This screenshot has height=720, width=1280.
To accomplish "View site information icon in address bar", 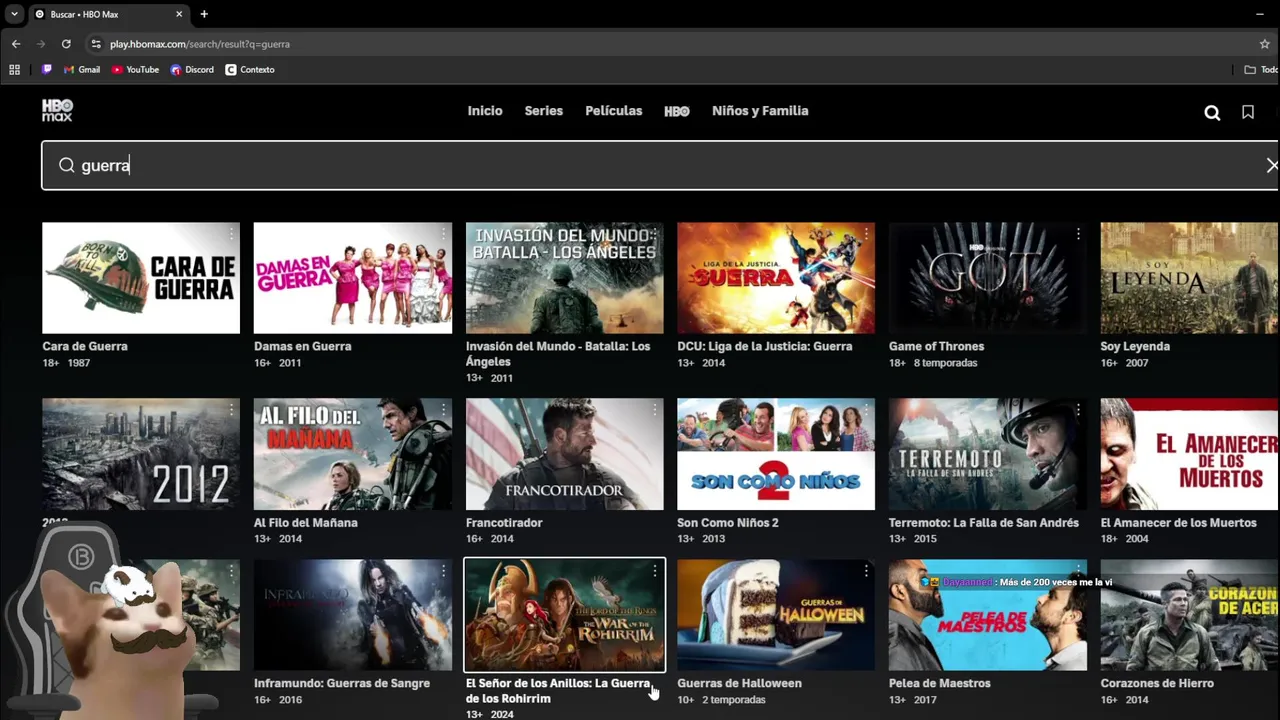I will click(x=96, y=44).
